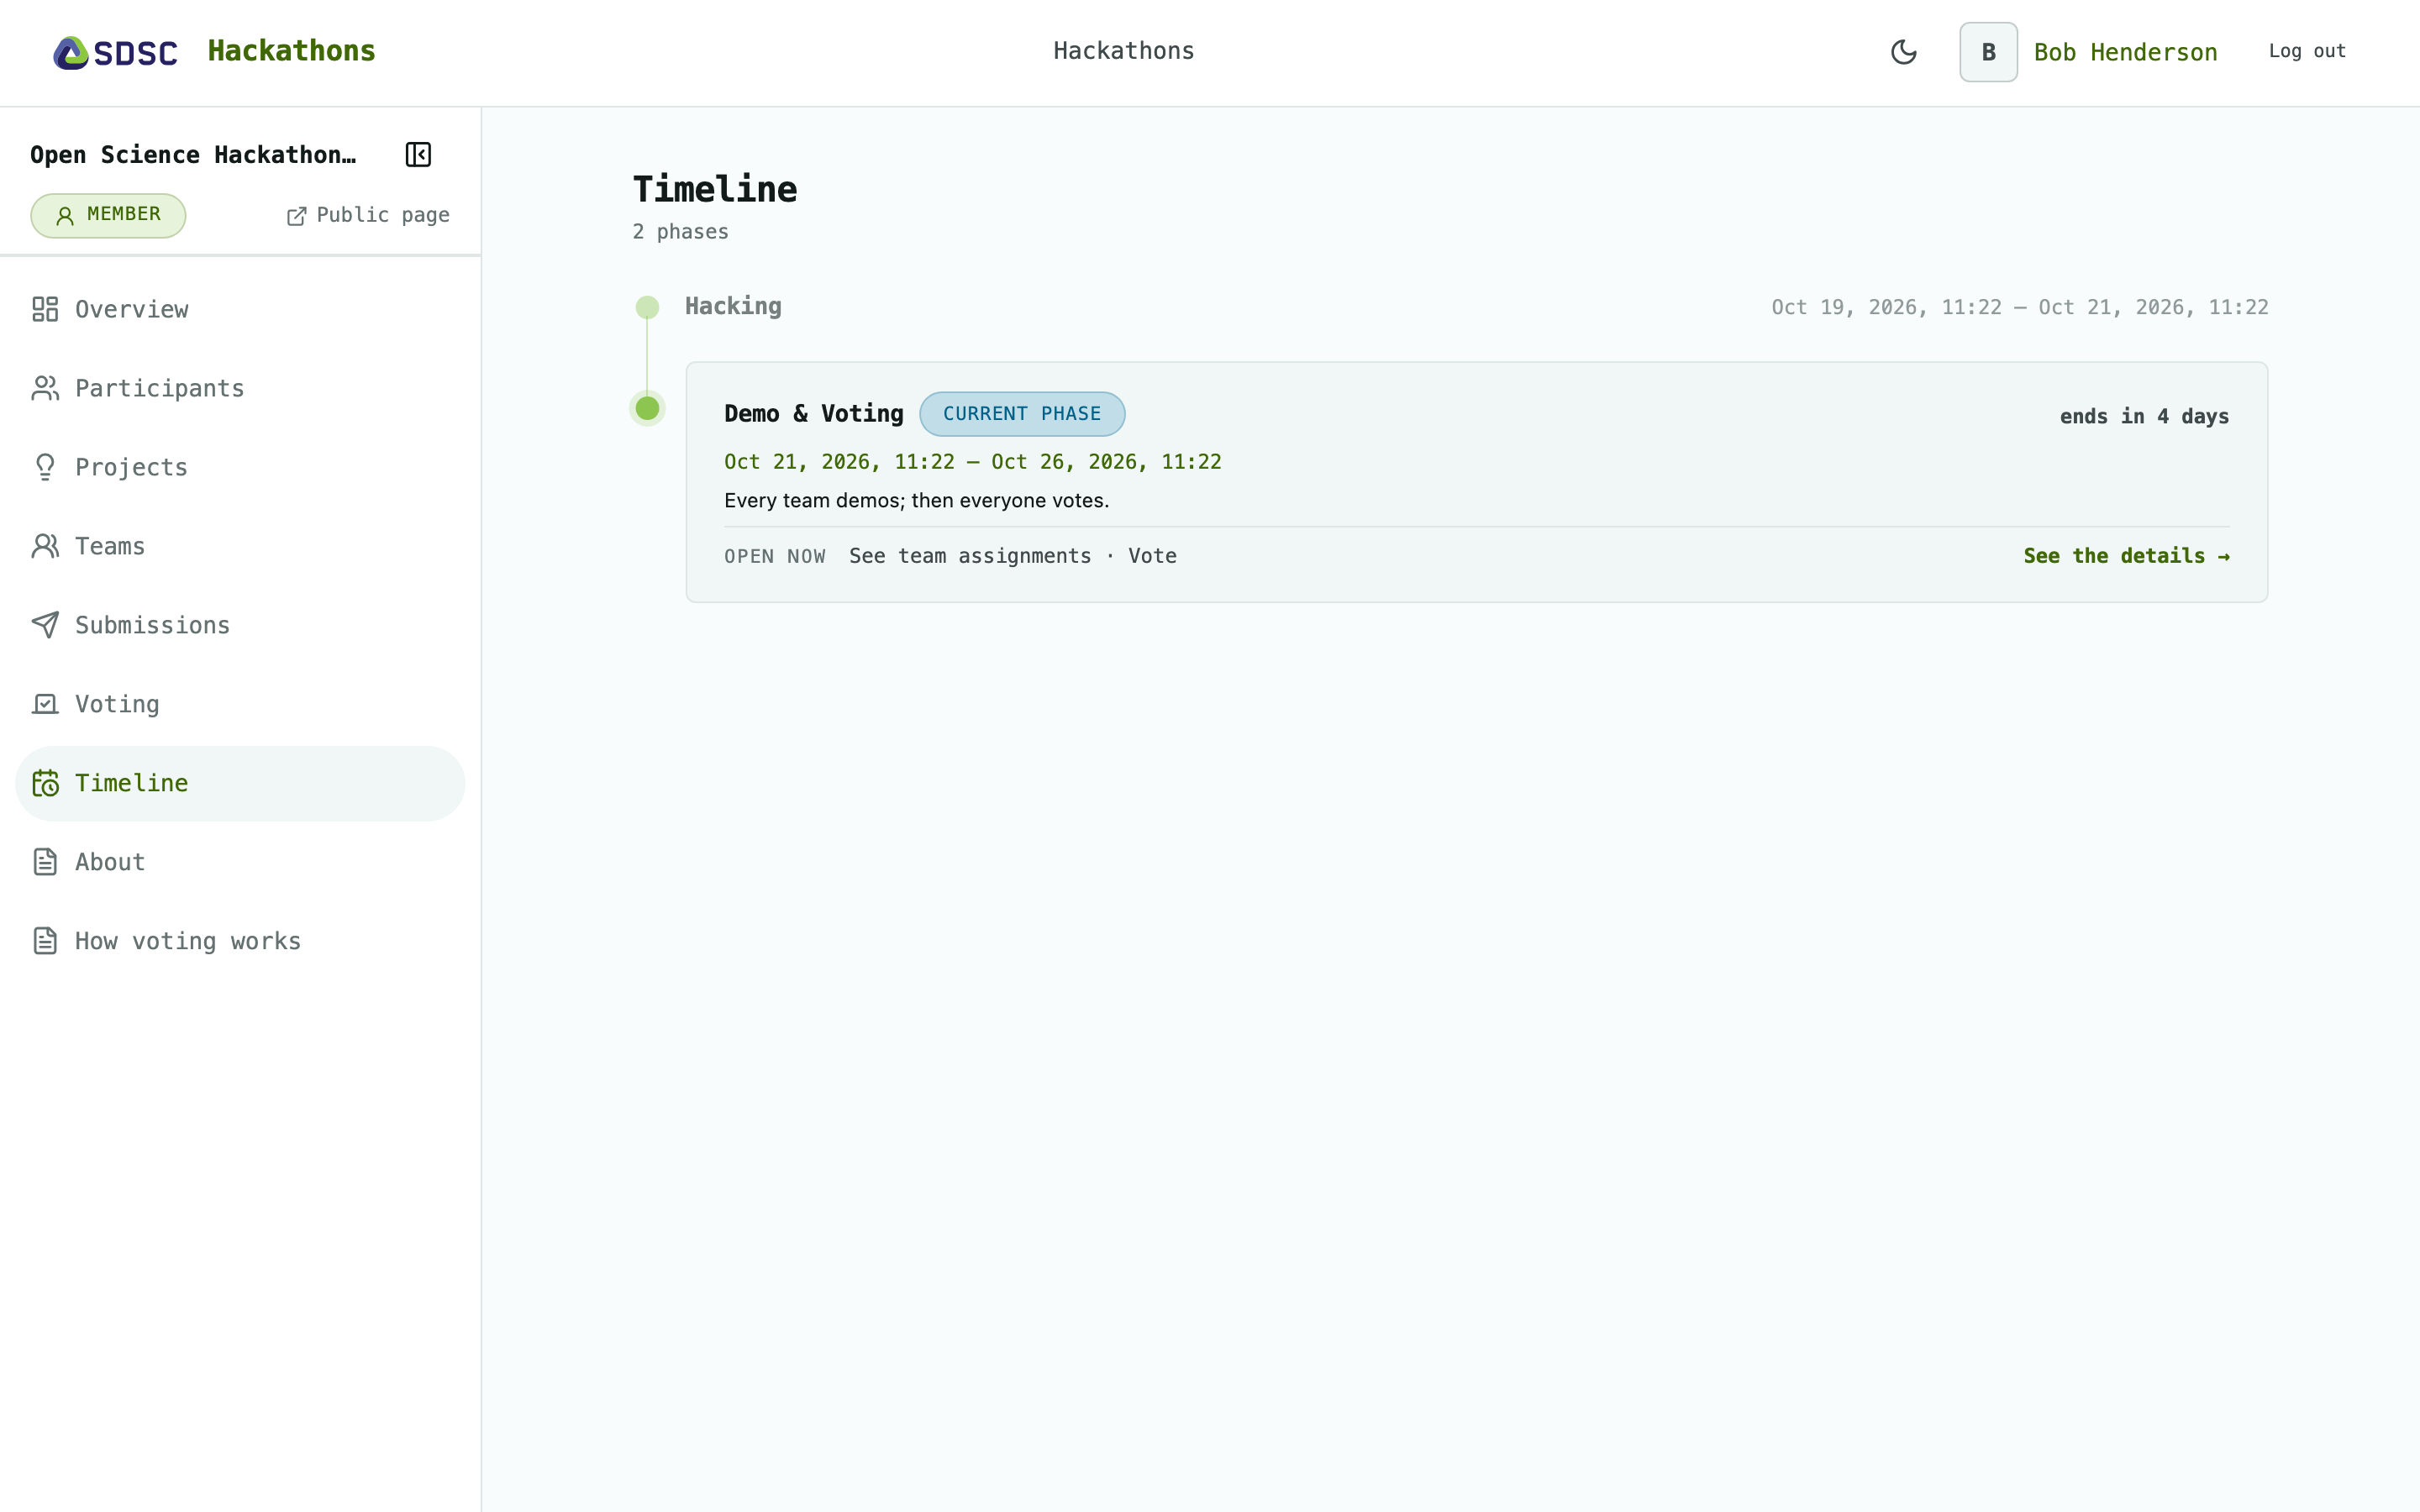Screen dimensions: 2420x1512
Task: Follow See the details link
Action: [2126, 556]
